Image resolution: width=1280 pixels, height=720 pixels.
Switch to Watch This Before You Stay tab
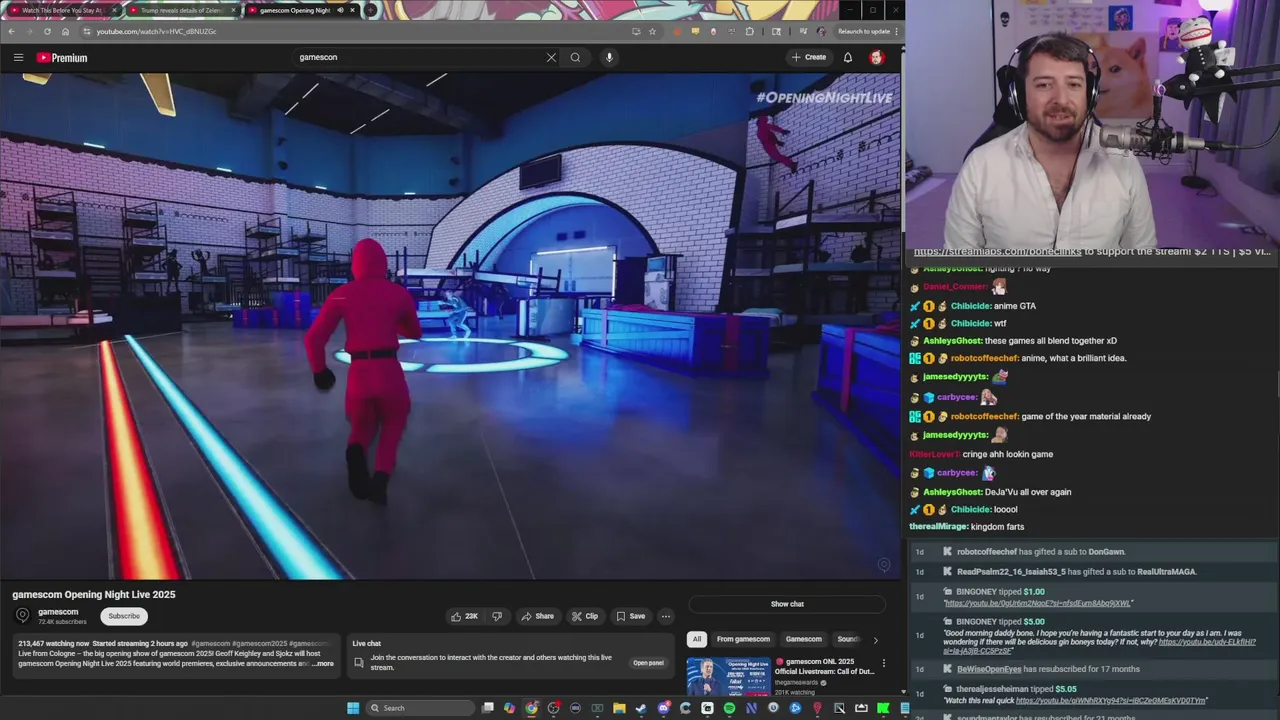pyautogui.click(x=60, y=10)
